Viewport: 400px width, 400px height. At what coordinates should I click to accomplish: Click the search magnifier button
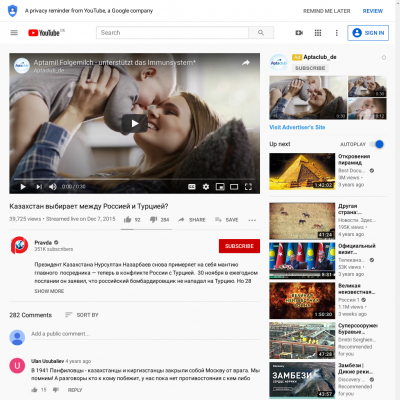pyautogui.click(x=261, y=33)
